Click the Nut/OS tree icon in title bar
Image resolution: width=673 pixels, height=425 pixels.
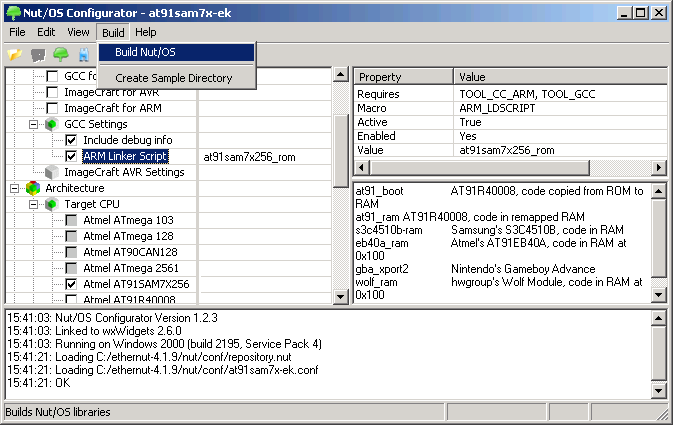pyautogui.click(x=13, y=13)
